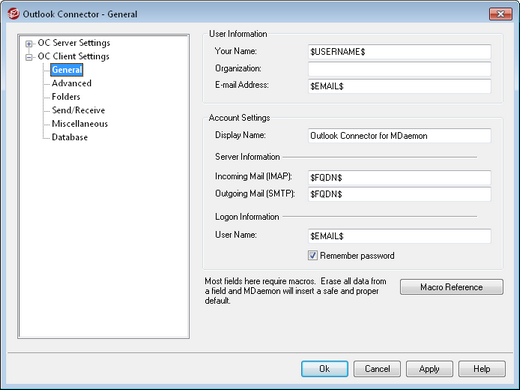Go to the Miscellaneous settings page
This screenshot has height=390, width=520.
(80, 124)
